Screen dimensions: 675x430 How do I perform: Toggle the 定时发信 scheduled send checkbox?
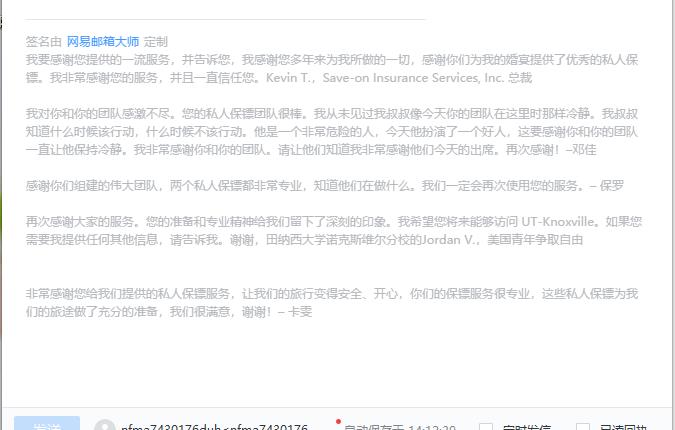pos(486,427)
